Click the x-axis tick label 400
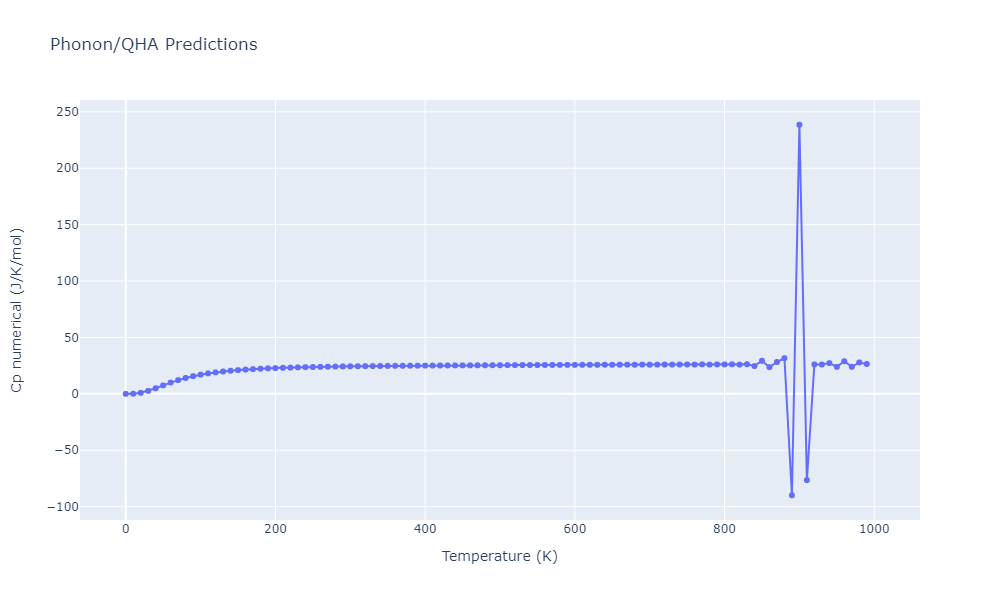 tap(425, 529)
